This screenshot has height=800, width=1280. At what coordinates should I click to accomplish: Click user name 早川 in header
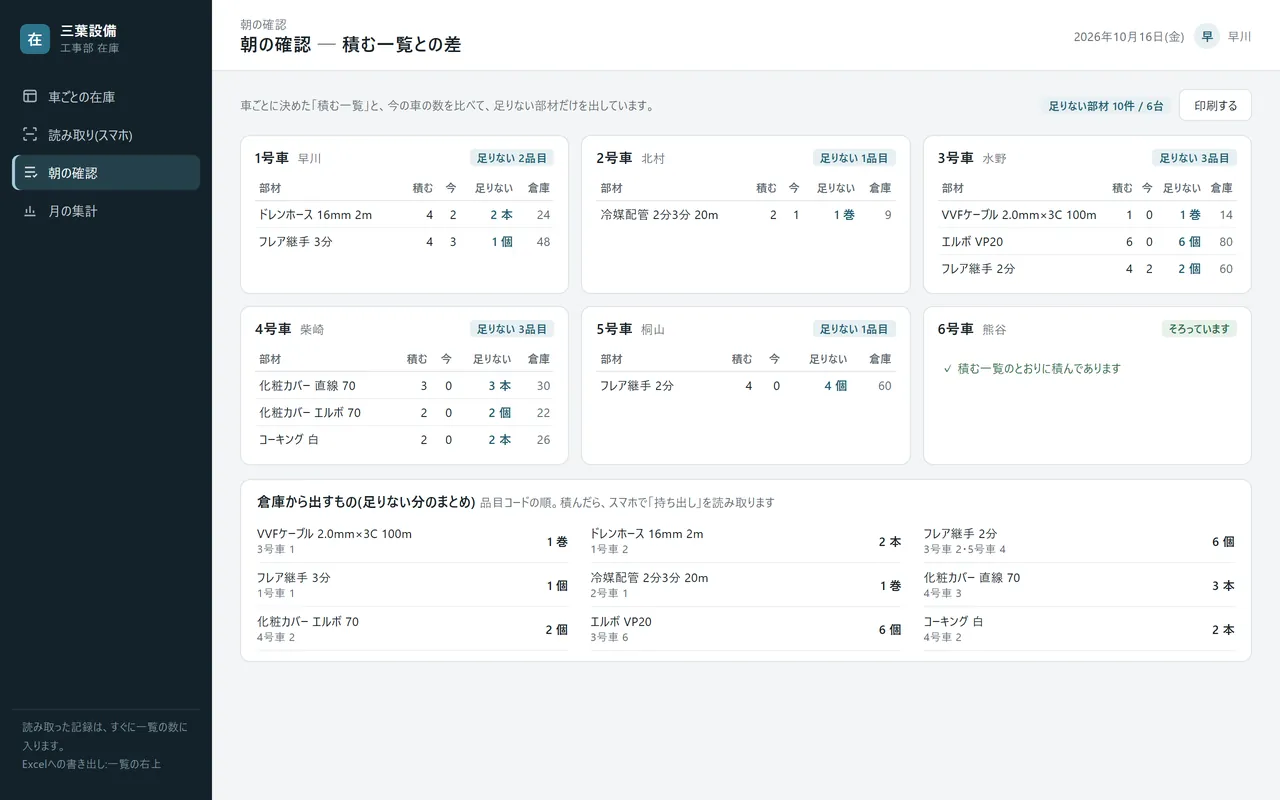click(1240, 37)
